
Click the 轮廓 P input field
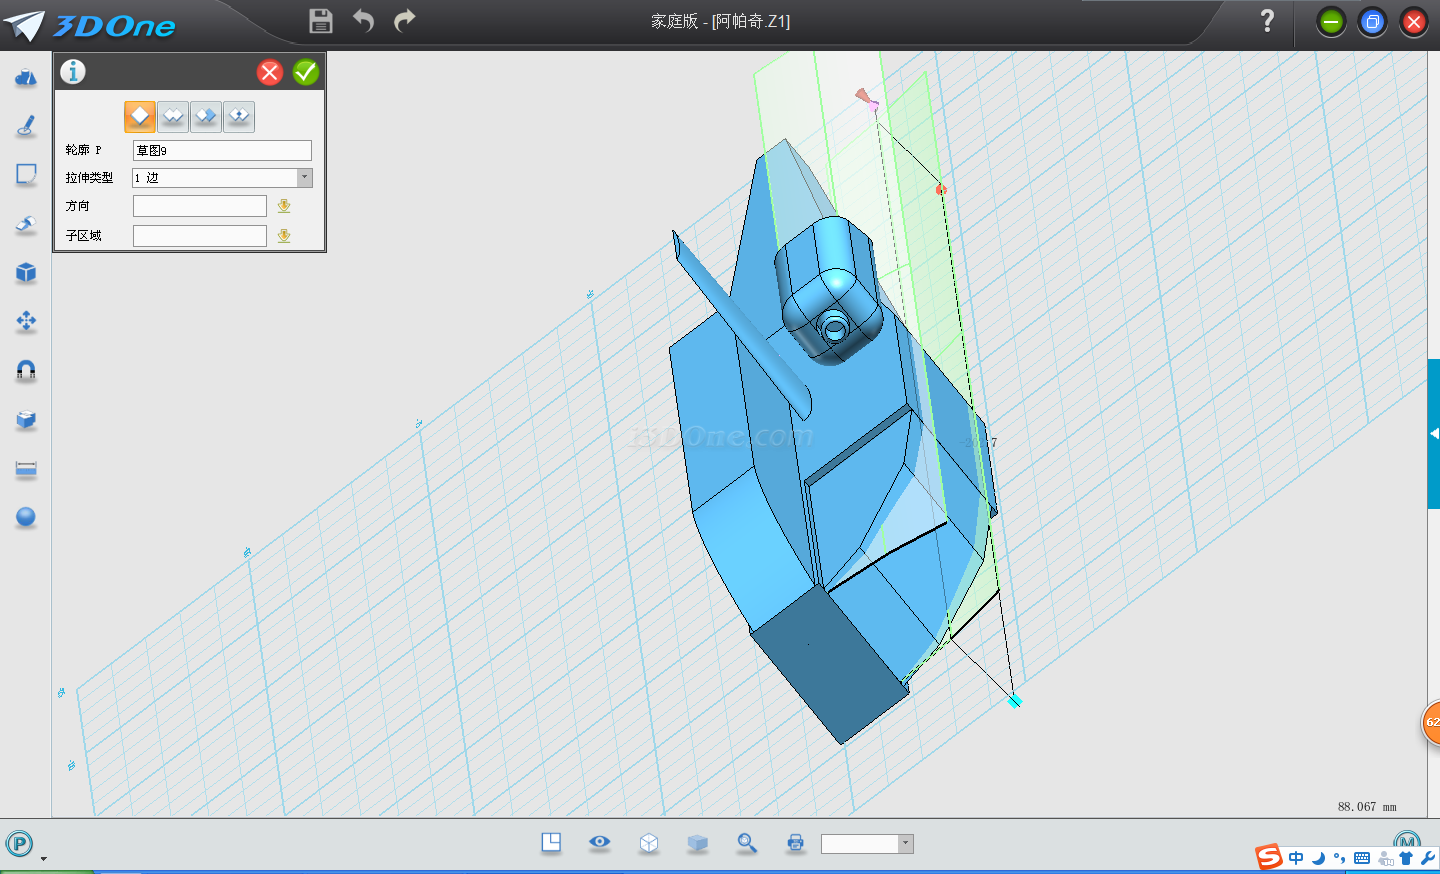(x=222, y=150)
